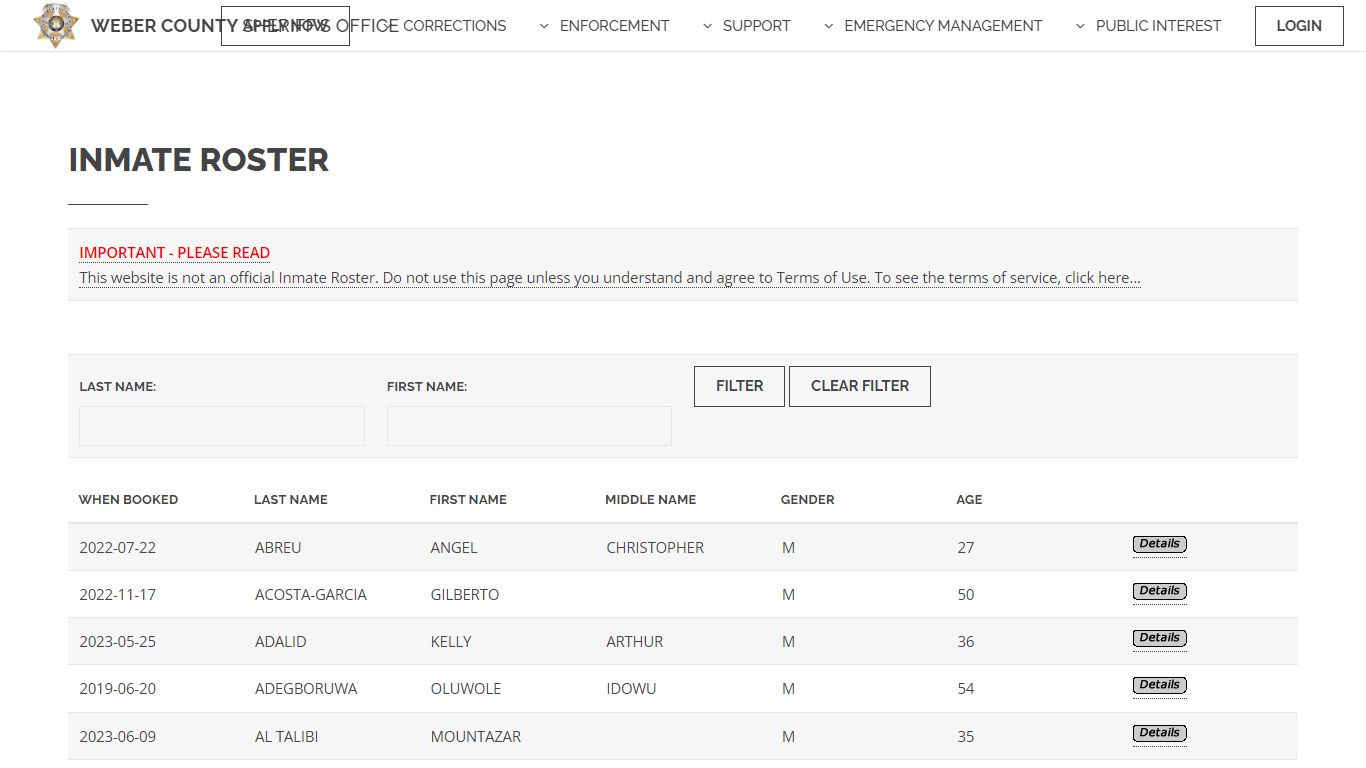Click middle name CHRISTOPHER

click(x=655, y=548)
